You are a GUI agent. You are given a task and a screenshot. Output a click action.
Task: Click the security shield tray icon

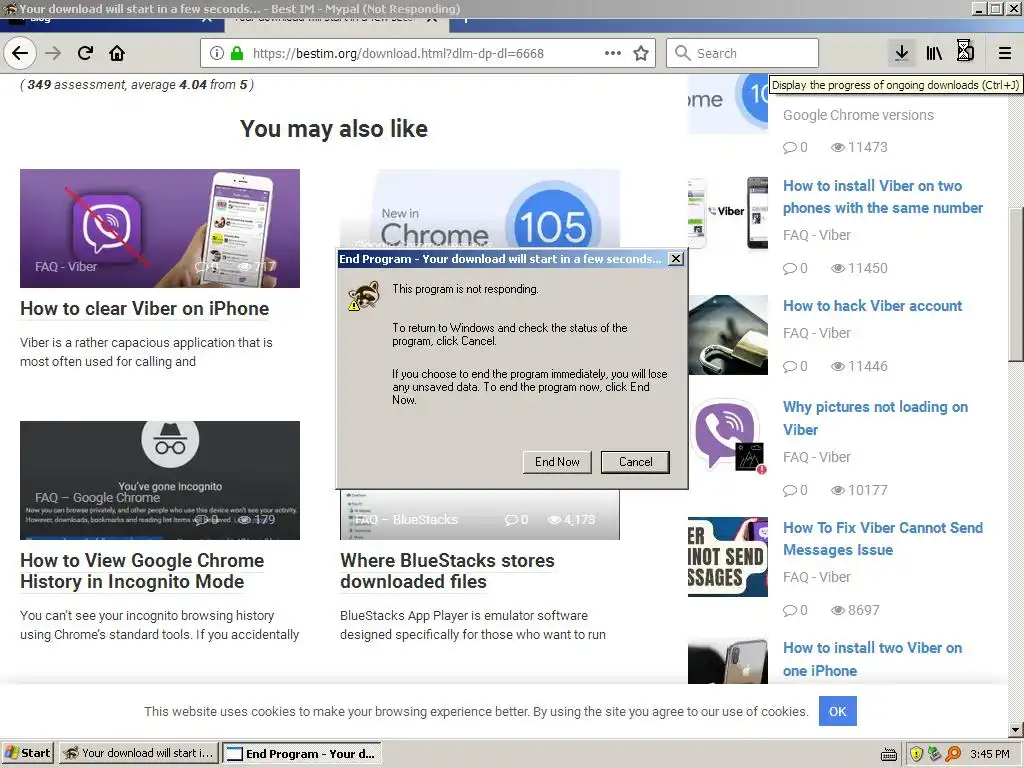pyautogui.click(x=916, y=754)
